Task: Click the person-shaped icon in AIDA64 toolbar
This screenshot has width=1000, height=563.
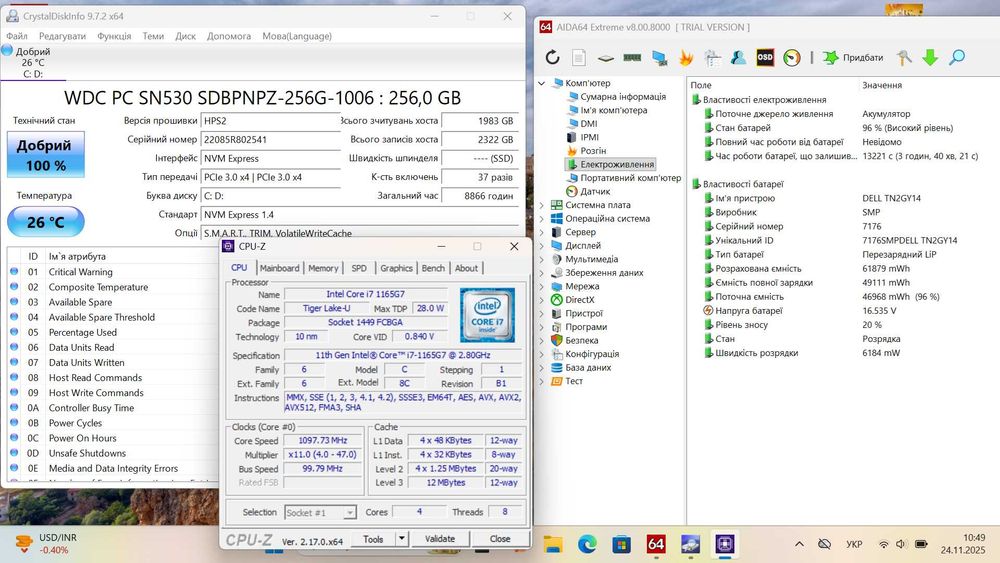Action: tap(739, 57)
